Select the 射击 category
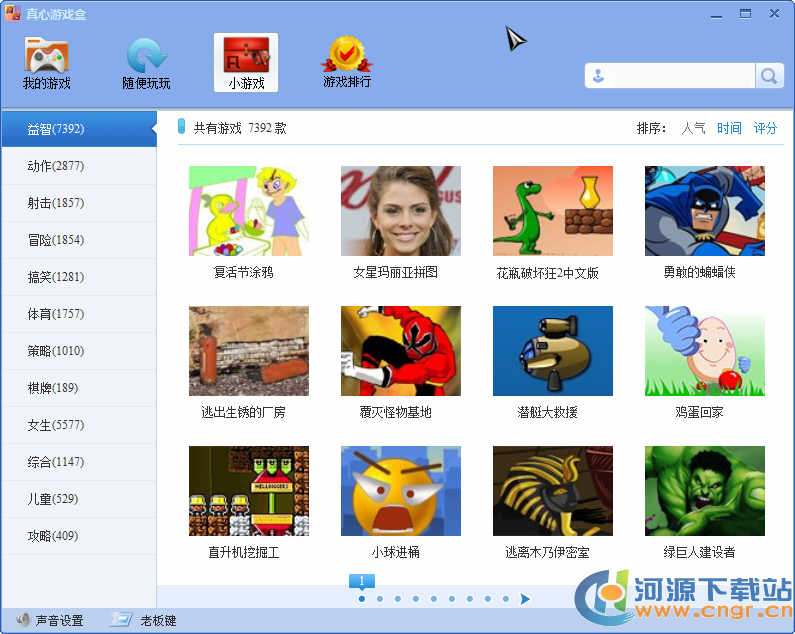Image resolution: width=795 pixels, height=634 pixels. pyautogui.click(x=56, y=203)
